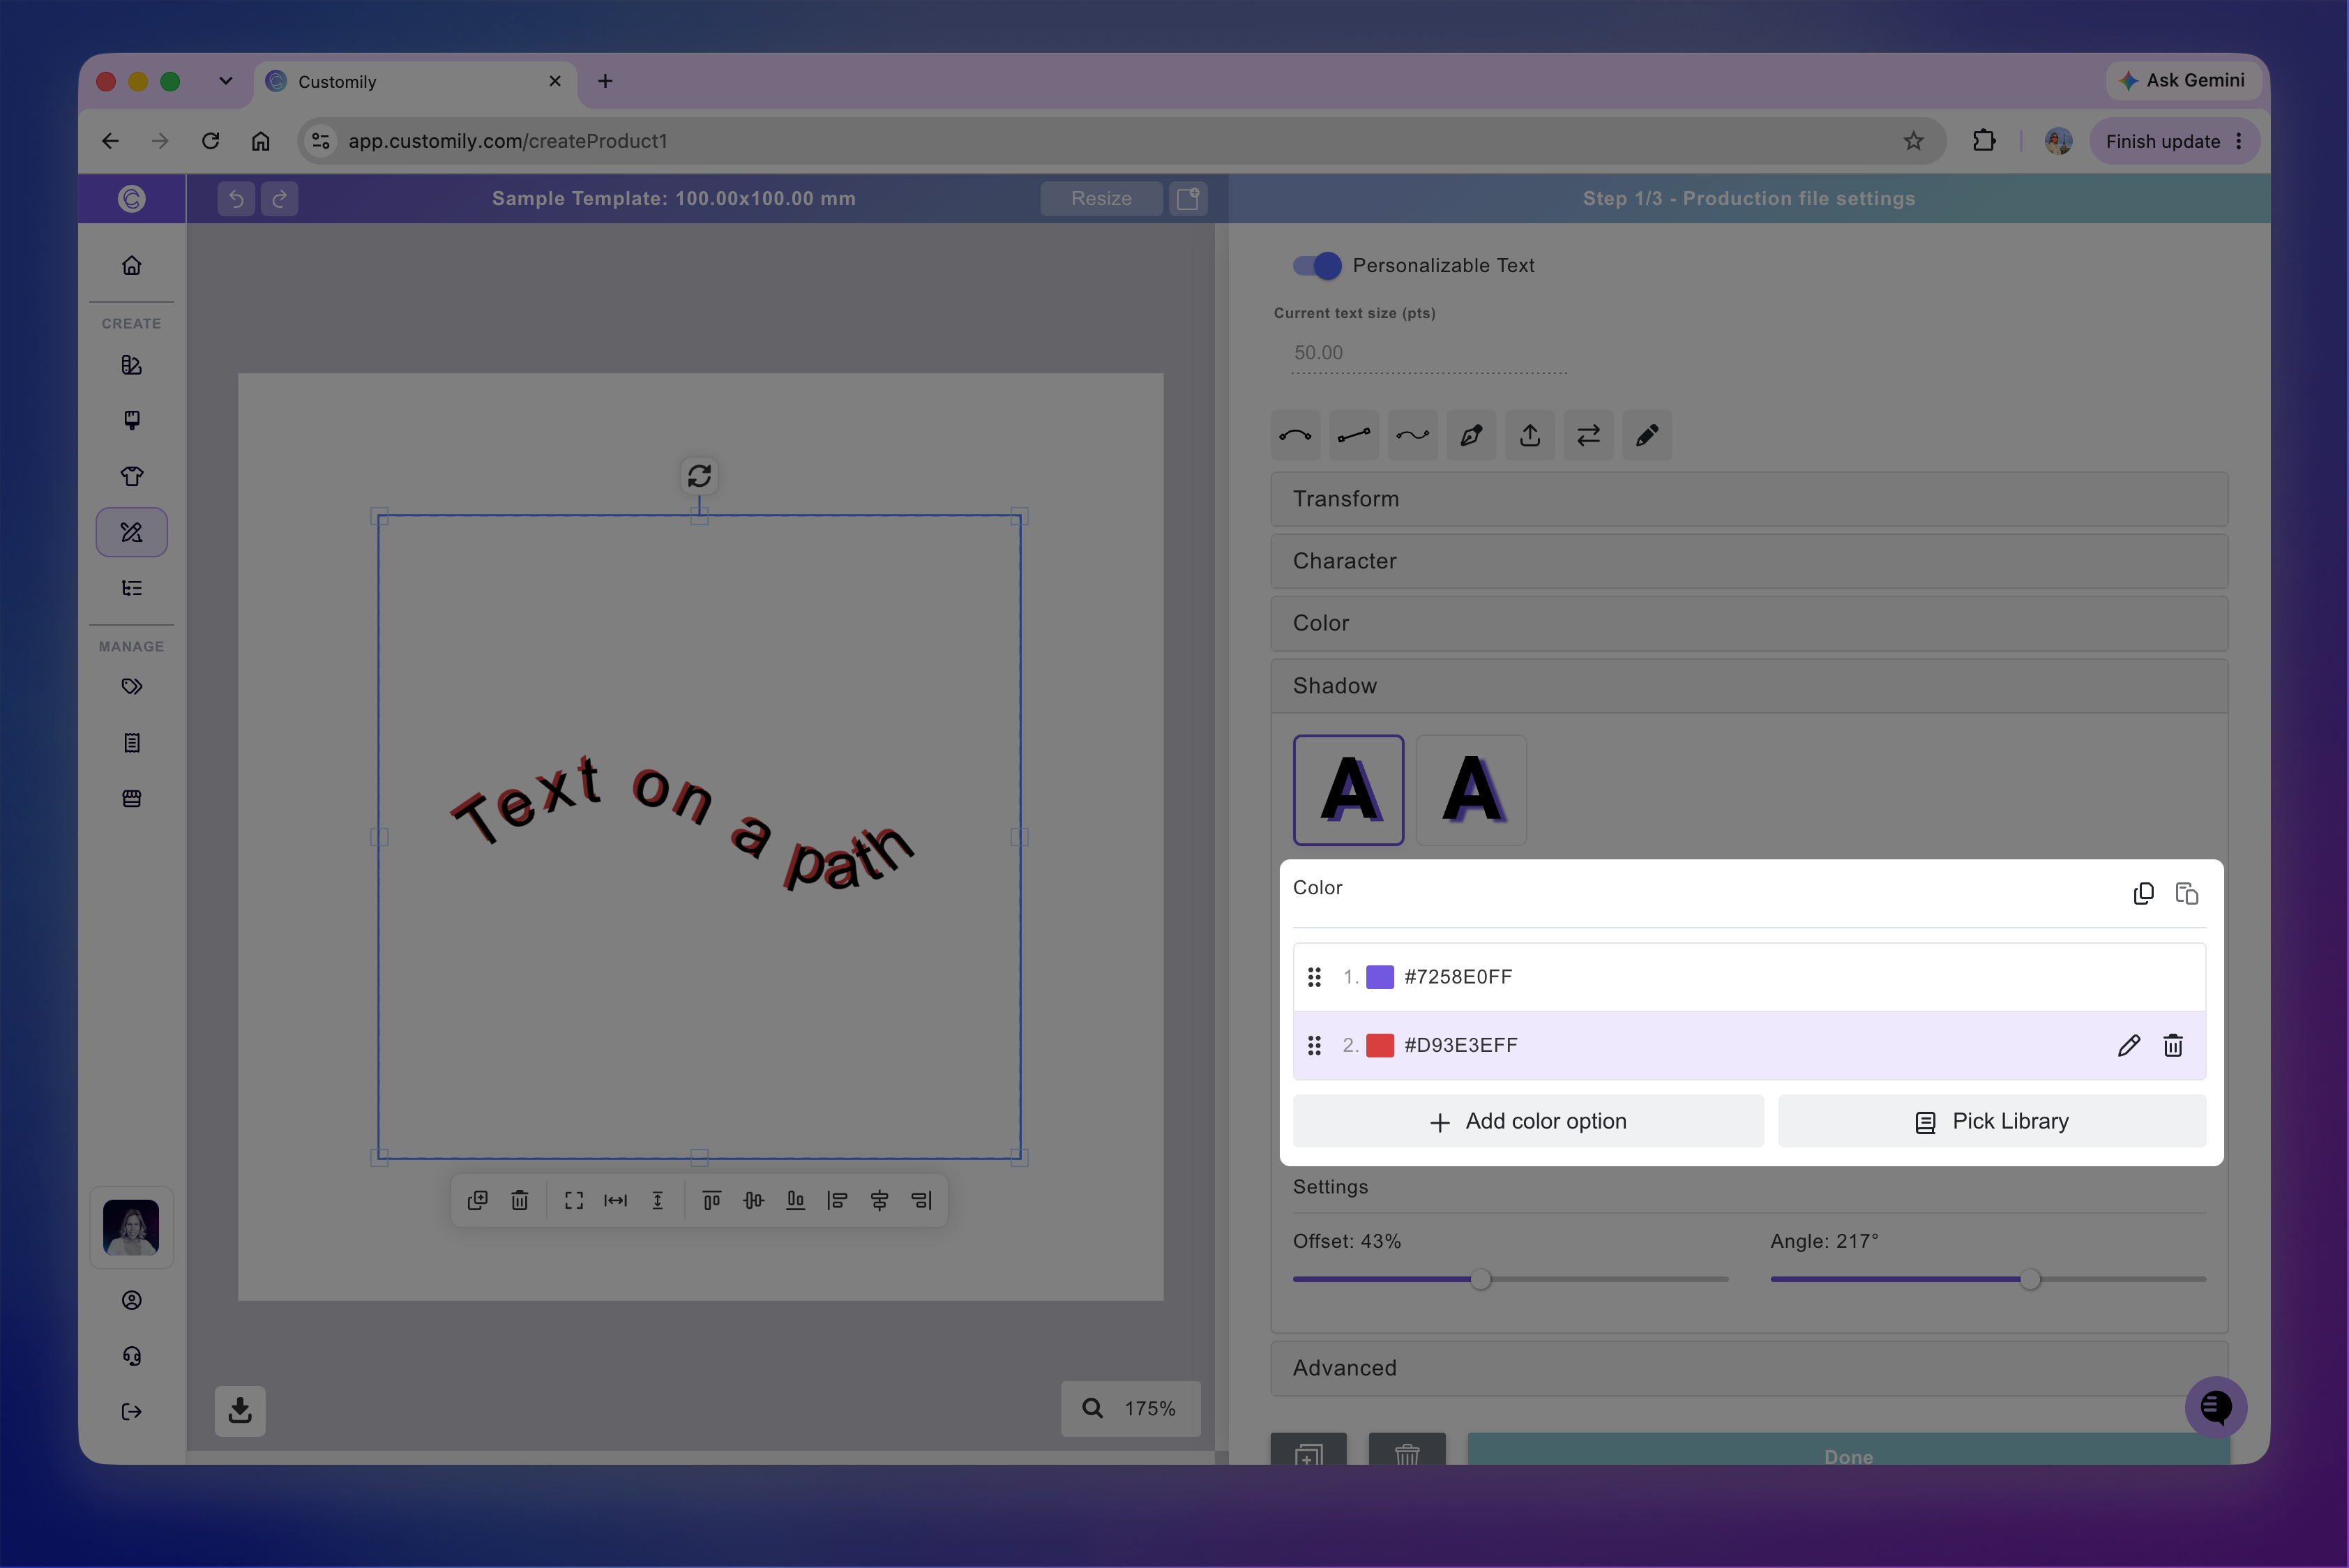Delete color option #D93E3EFF

click(x=2173, y=1046)
